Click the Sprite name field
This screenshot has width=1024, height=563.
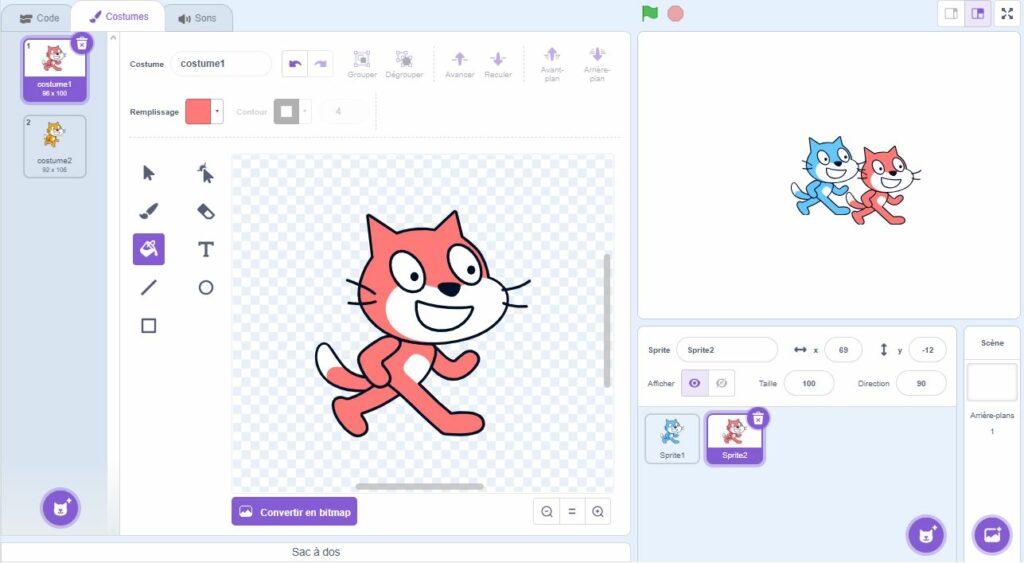[727, 350]
